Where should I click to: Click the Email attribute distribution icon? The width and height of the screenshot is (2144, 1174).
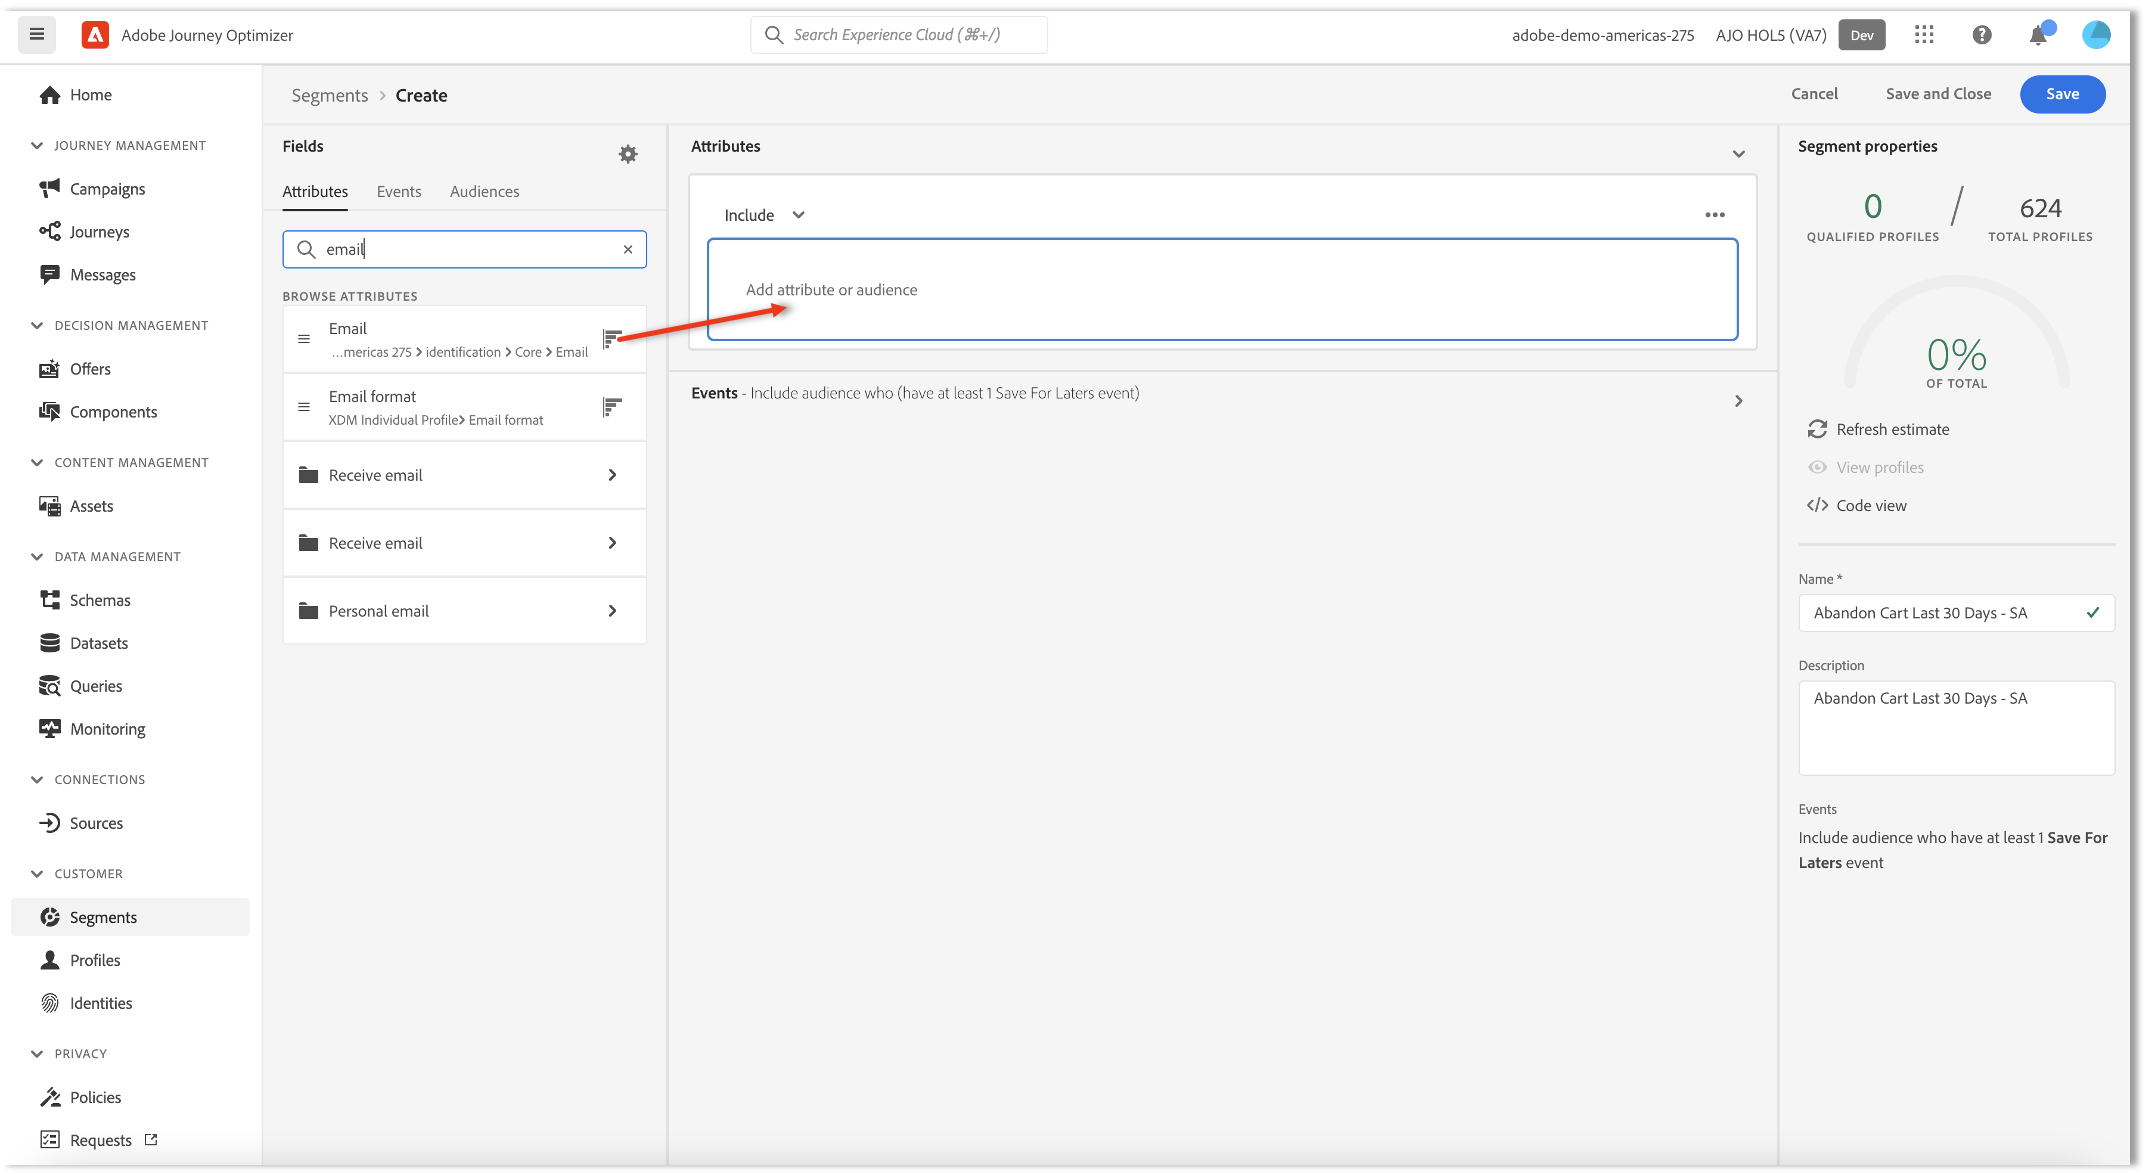click(612, 339)
